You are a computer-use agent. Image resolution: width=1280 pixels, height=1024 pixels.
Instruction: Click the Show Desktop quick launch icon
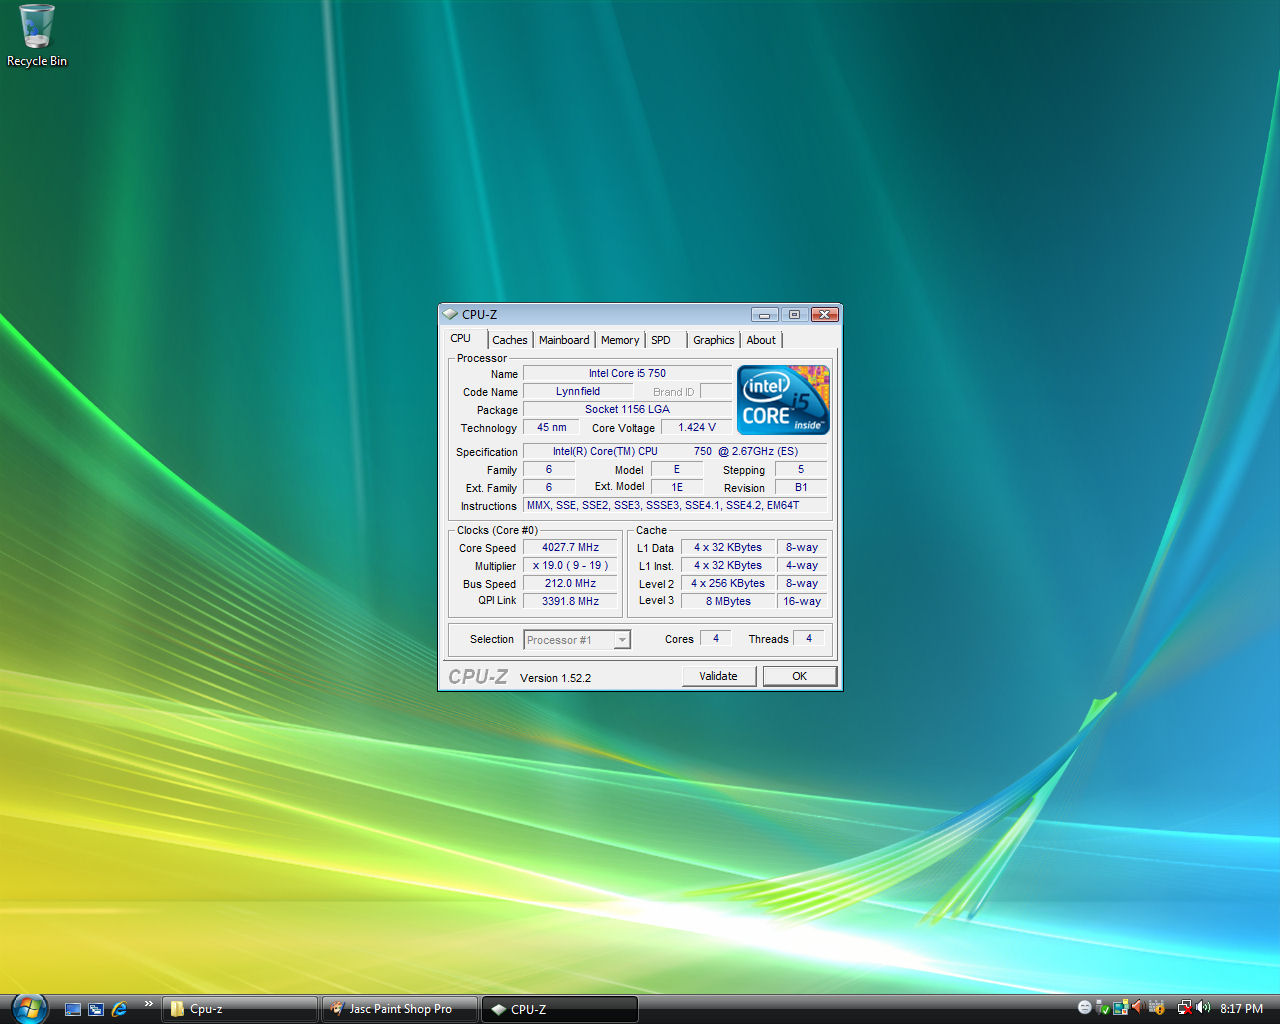pos(73,1009)
